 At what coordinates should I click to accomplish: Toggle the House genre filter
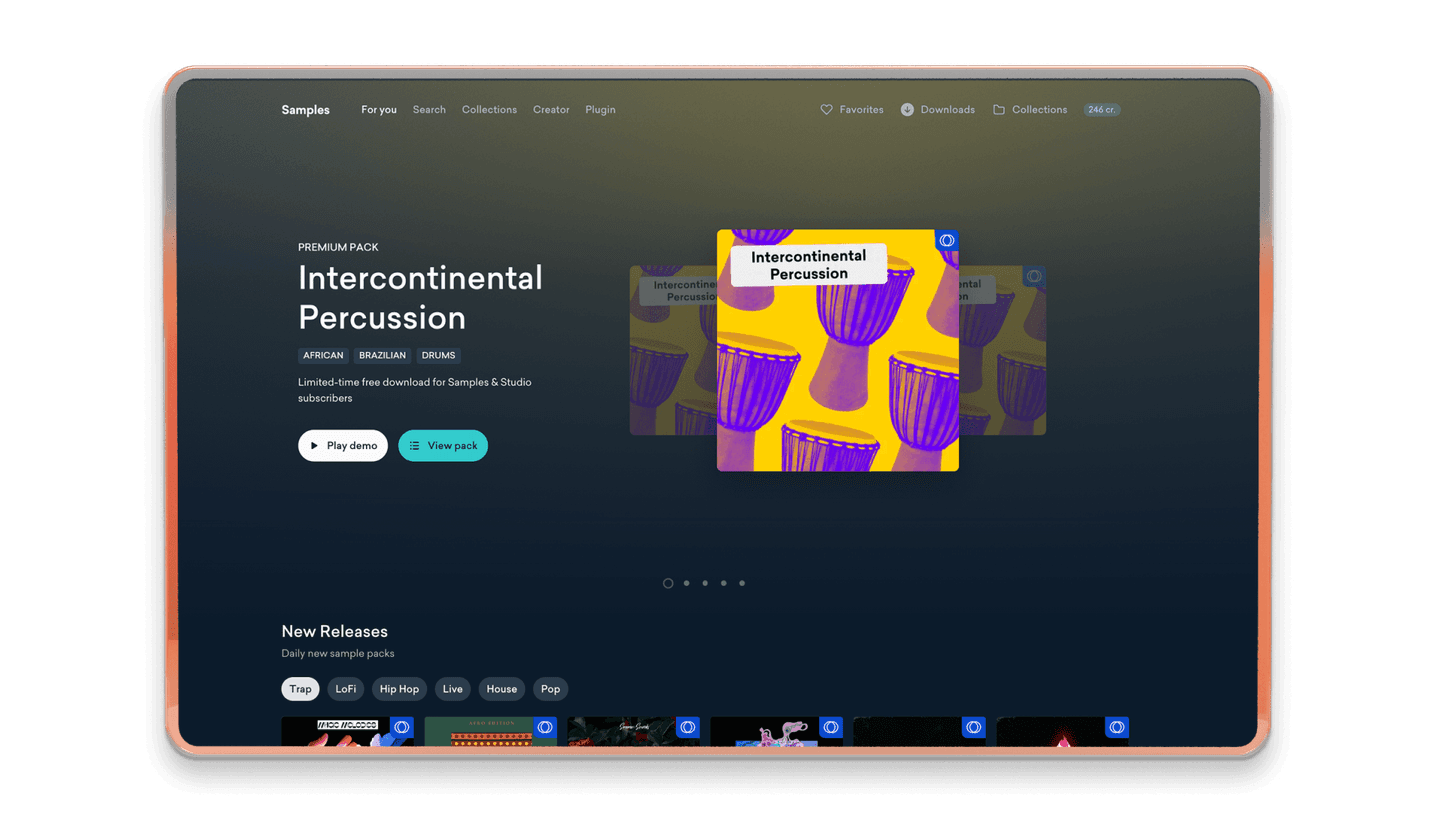[x=501, y=689]
